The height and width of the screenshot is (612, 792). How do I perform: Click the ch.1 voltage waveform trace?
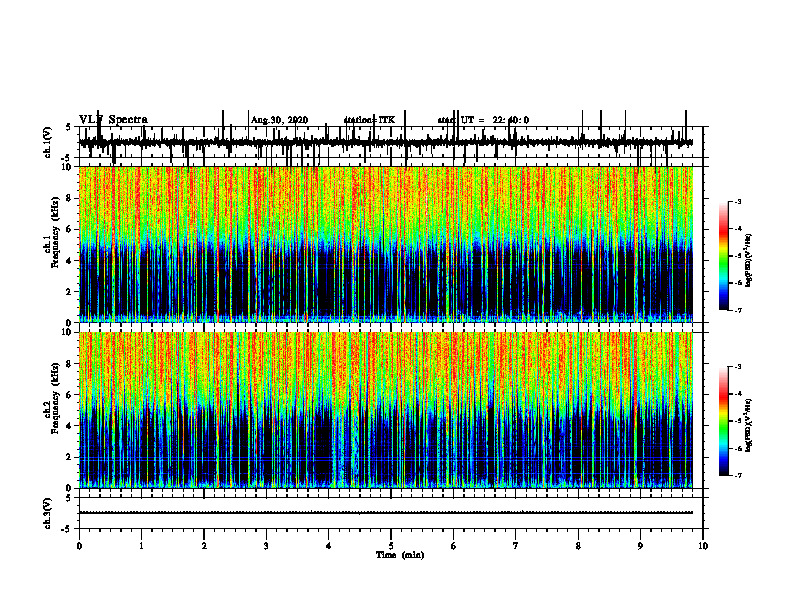point(385,142)
